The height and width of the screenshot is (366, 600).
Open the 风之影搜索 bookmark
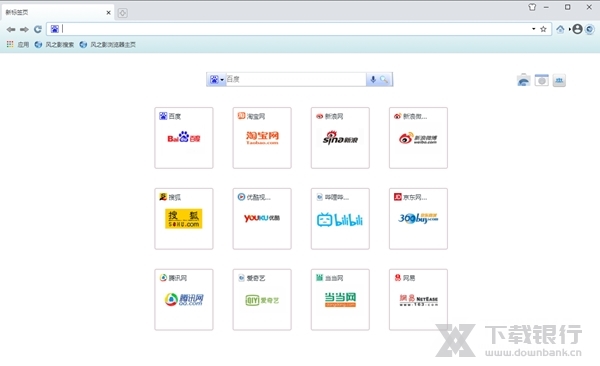(54, 45)
